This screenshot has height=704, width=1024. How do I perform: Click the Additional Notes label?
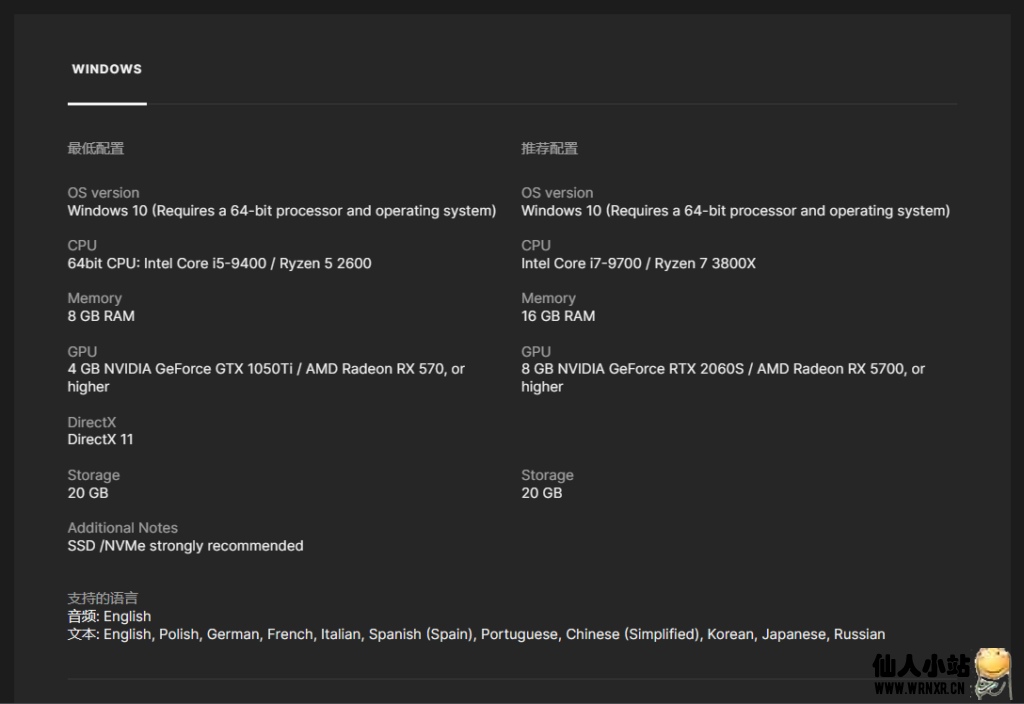[122, 528]
